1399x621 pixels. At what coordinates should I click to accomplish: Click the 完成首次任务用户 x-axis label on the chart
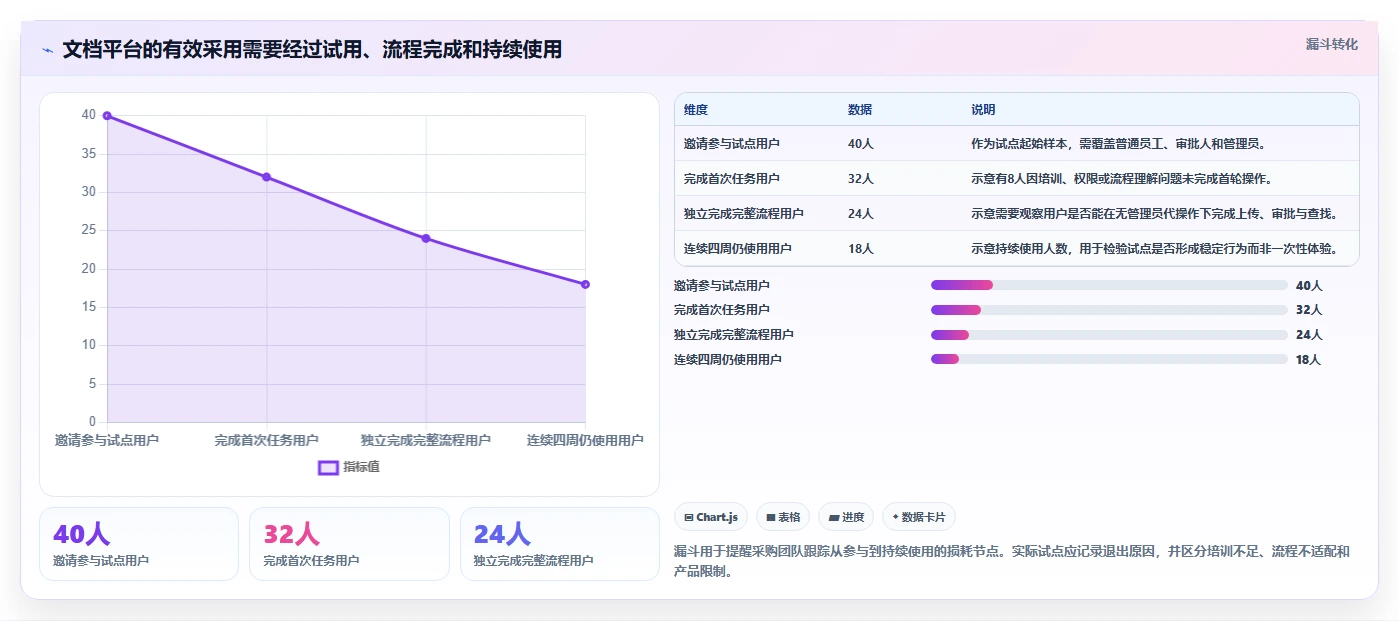[266, 440]
